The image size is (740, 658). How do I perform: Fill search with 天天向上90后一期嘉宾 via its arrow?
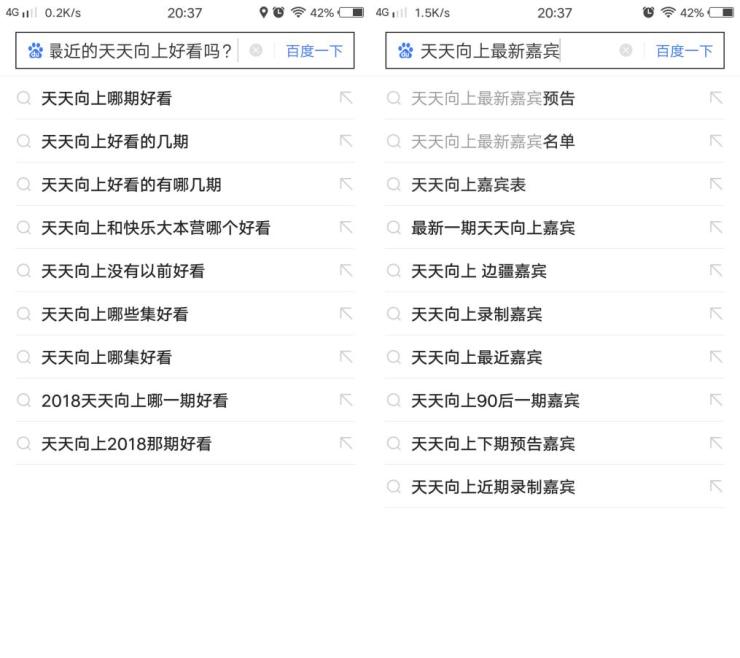[716, 400]
